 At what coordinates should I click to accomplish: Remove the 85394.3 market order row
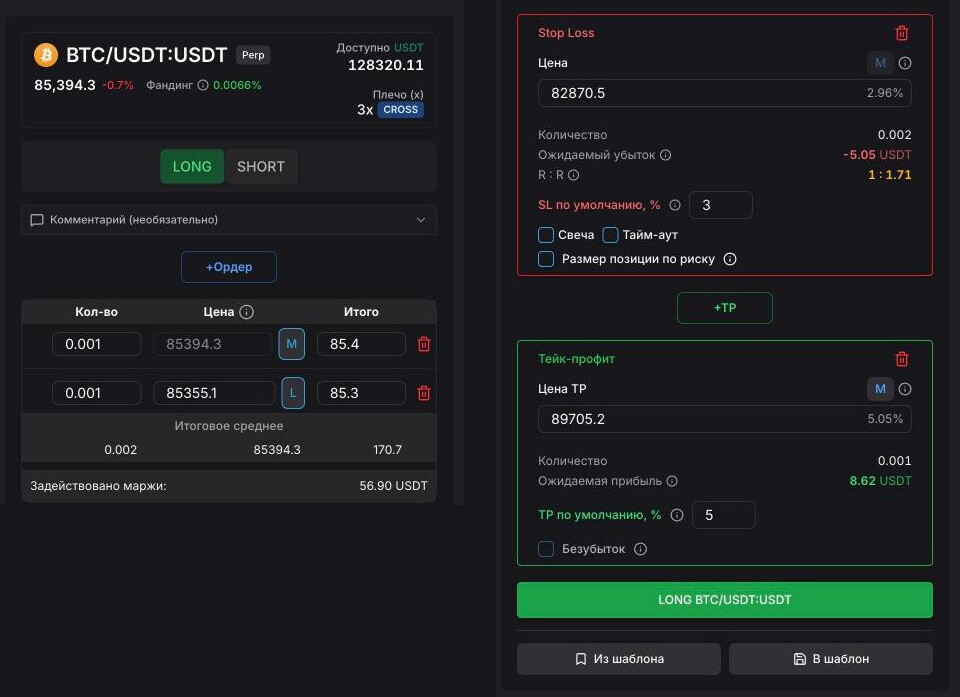(424, 344)
